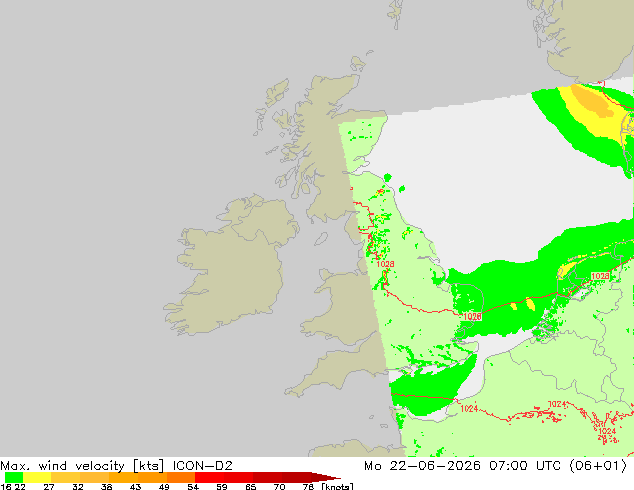This screenshot has width=634, height=490.
Task: Click the forecast run text "(06+01)"
Action: (x=598, y=466)
